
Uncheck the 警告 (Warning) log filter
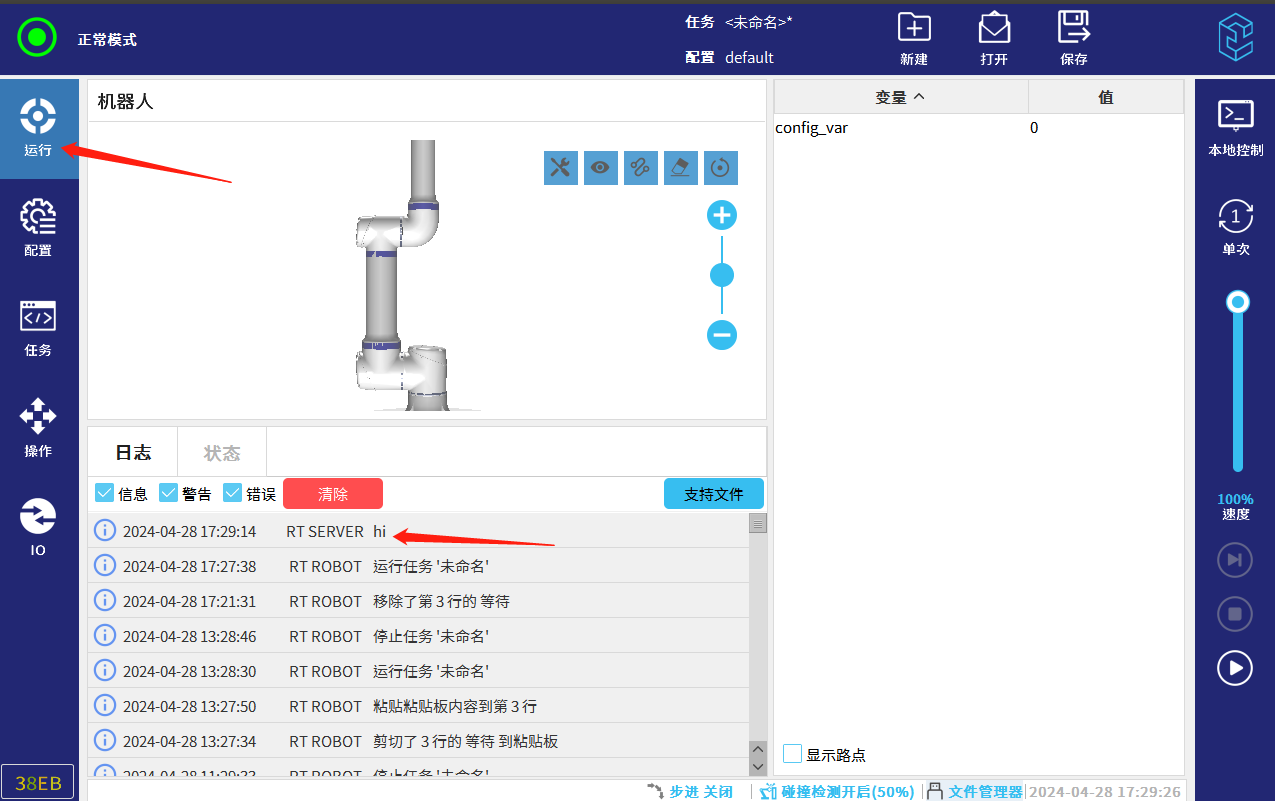(x=168, y=493)
